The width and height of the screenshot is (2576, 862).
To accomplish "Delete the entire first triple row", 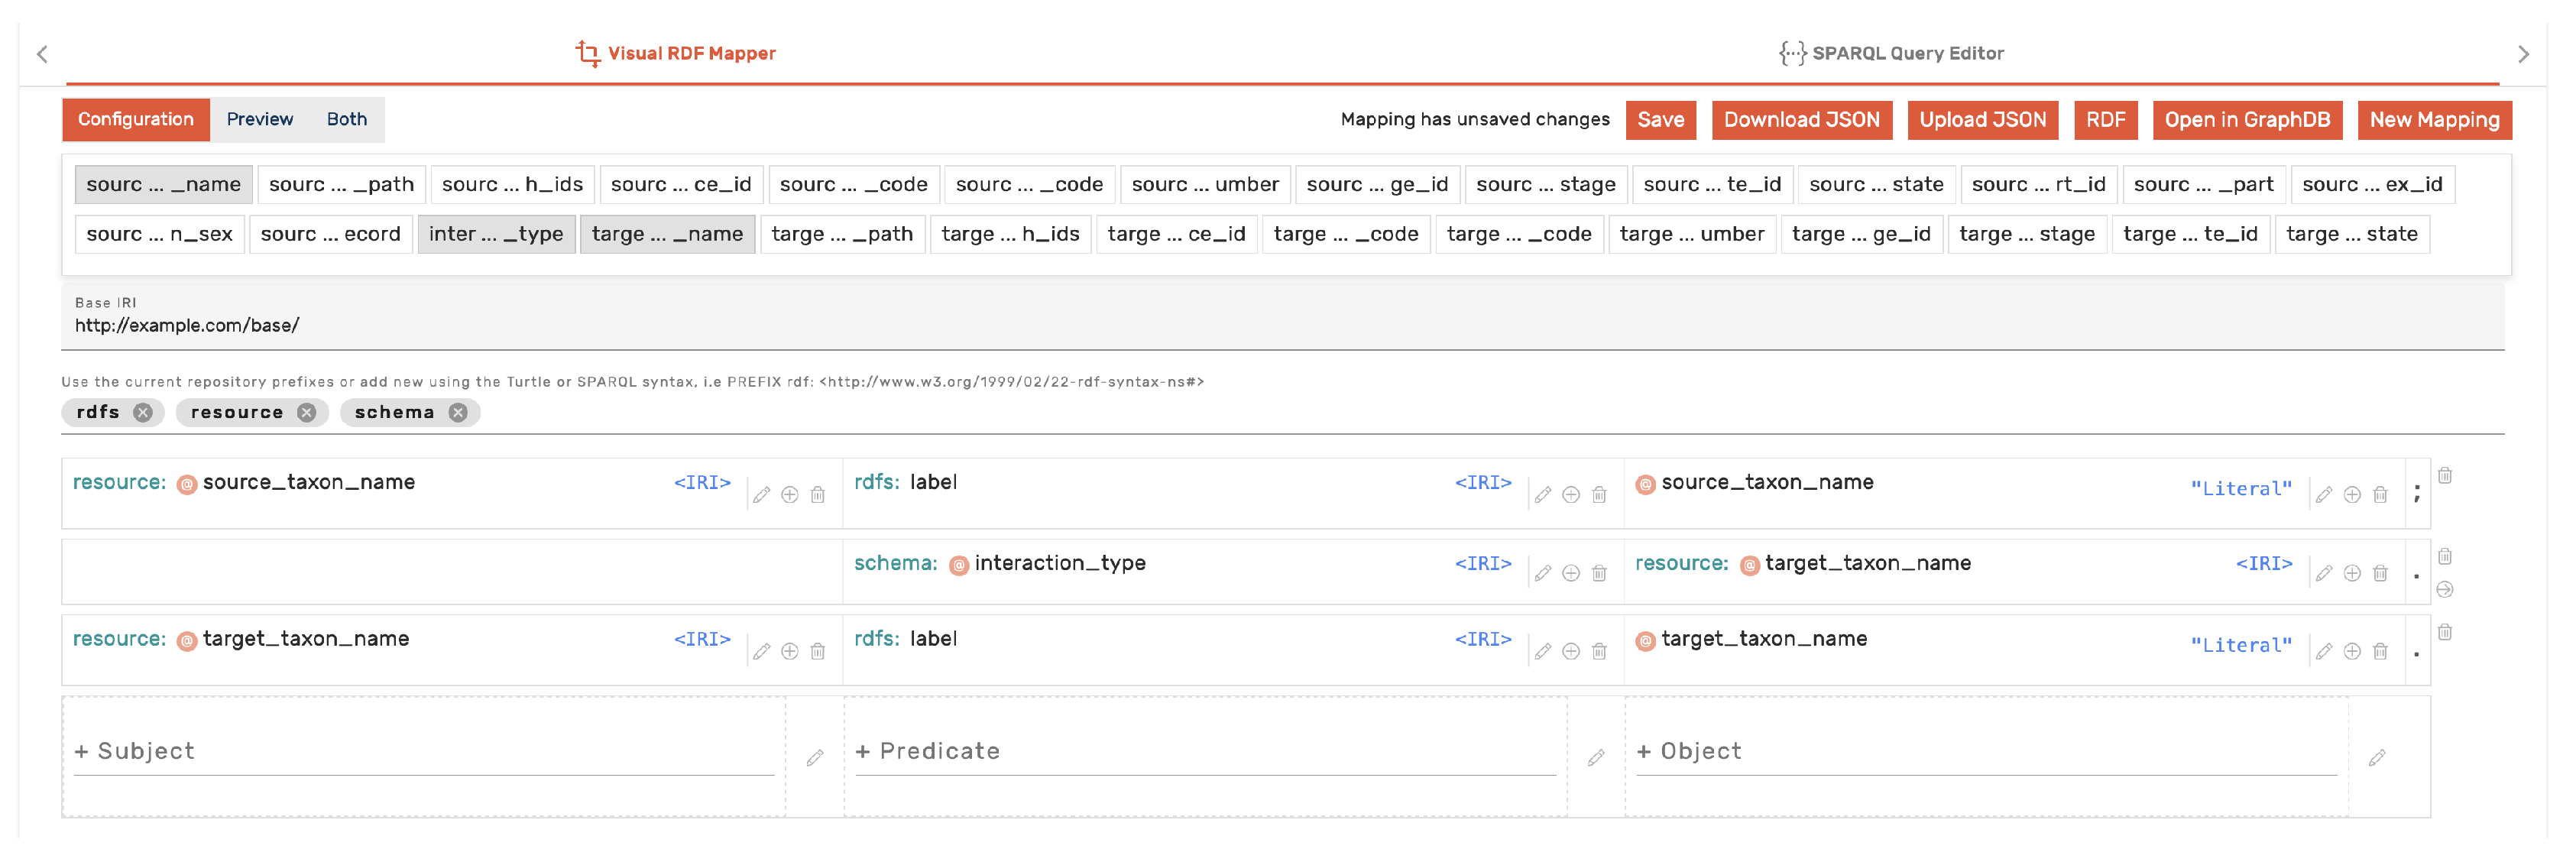I will [2444, 476].
